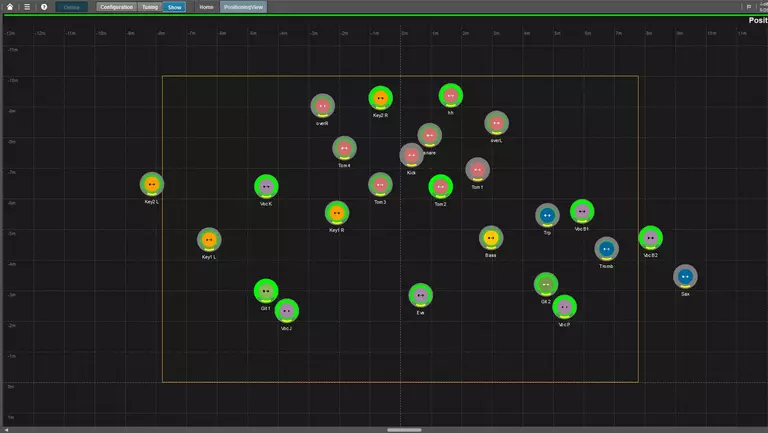The width and height of the screenshot is (768, 433).
Task: Select the Bass sound object
Action: click(490, 238)
